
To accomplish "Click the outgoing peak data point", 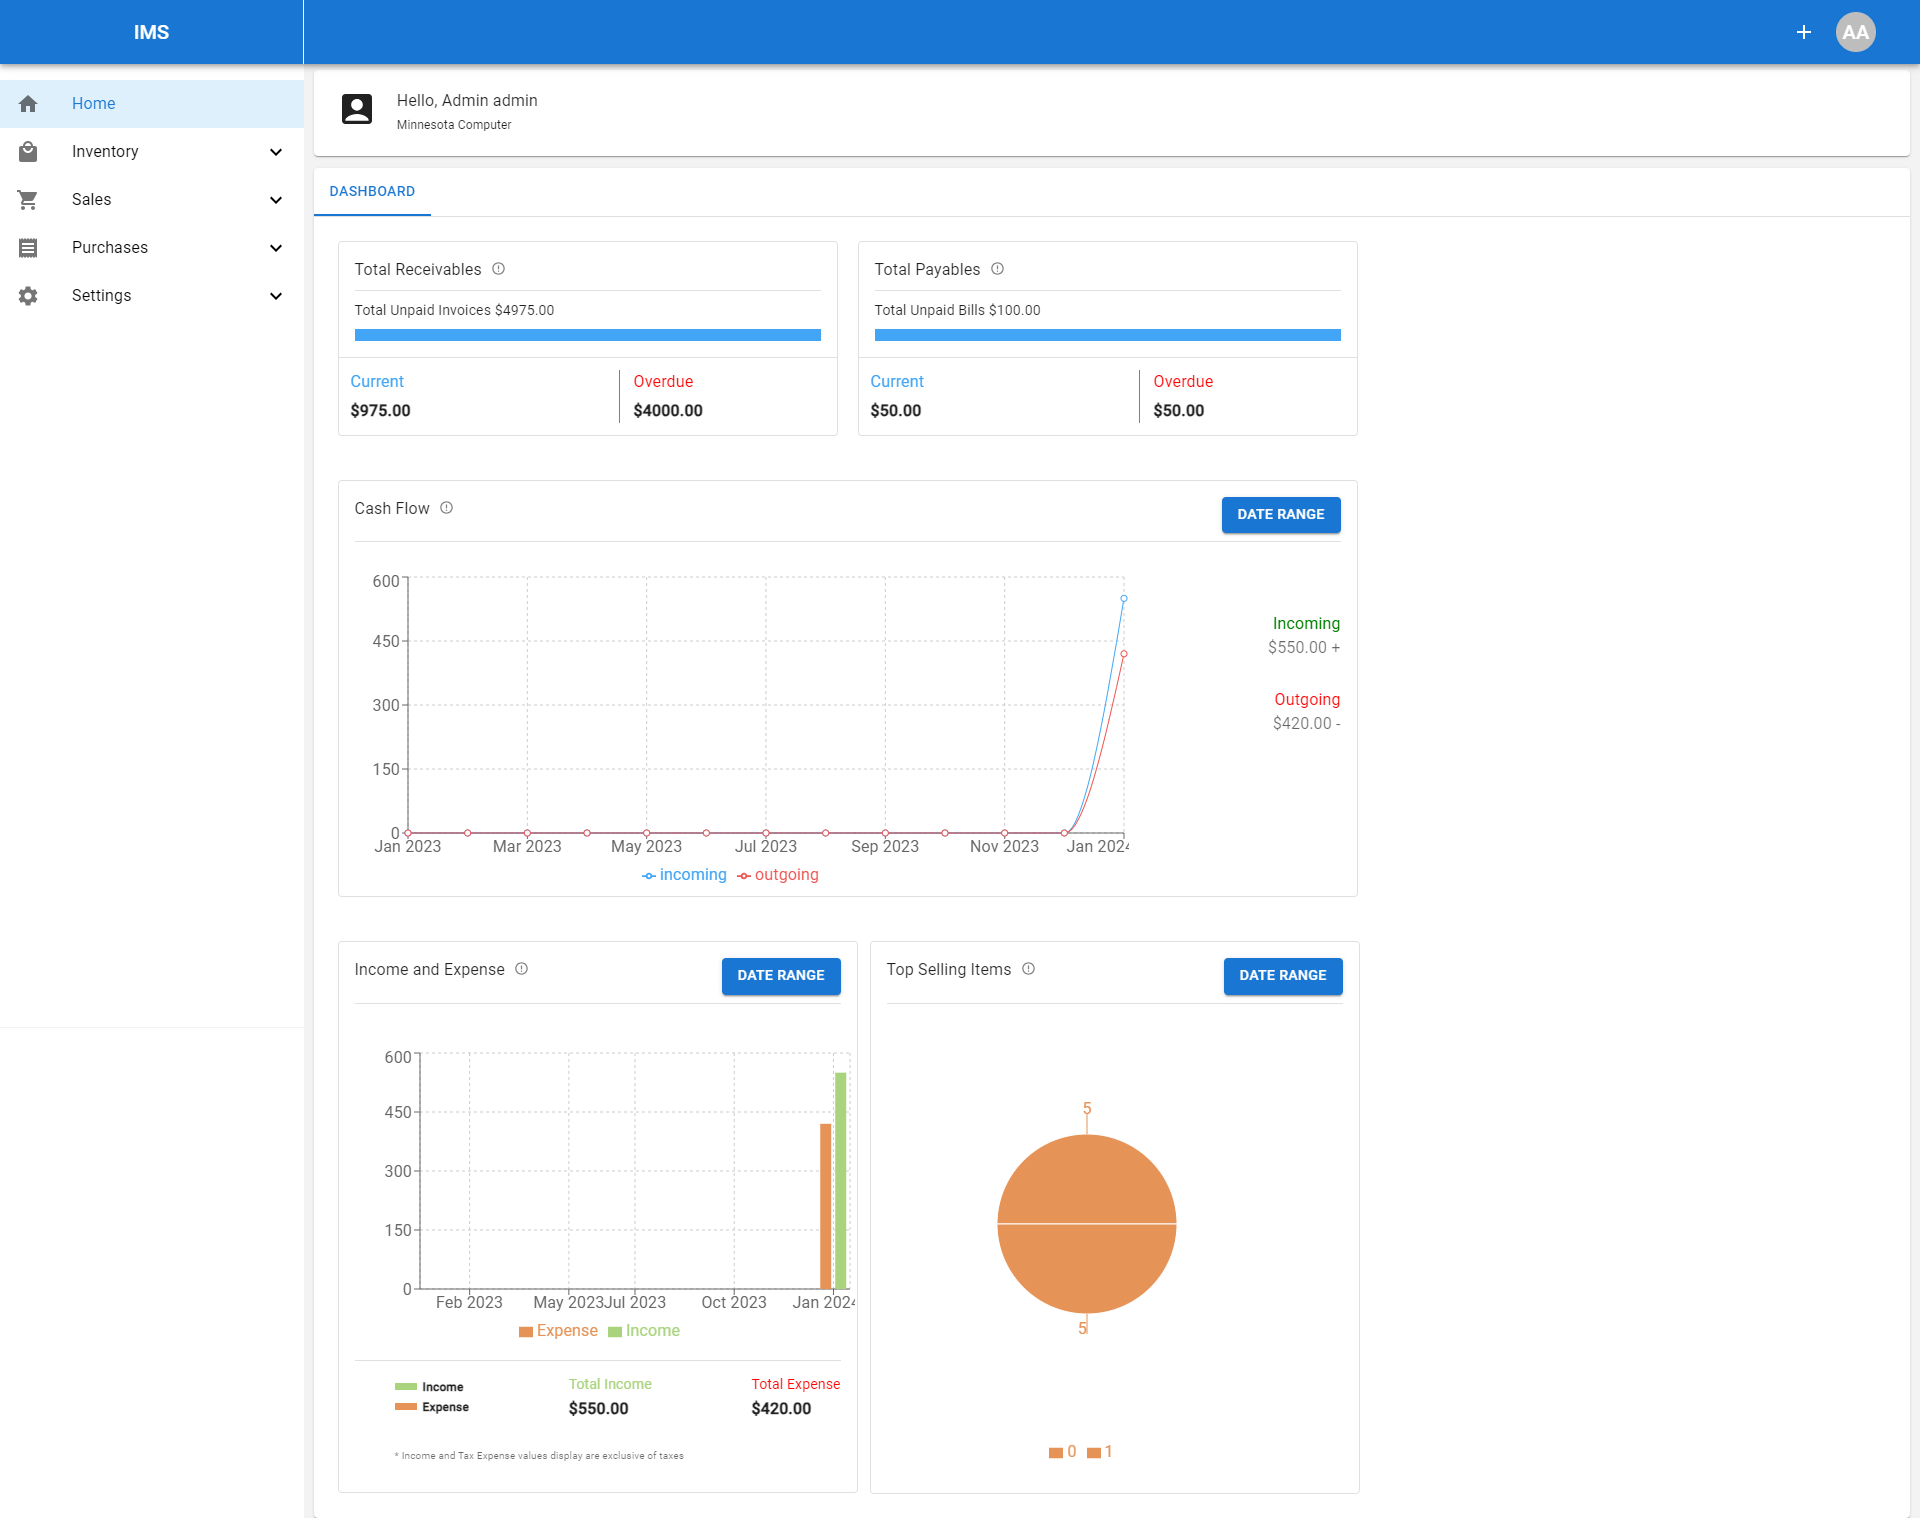I will point(1124,654).
